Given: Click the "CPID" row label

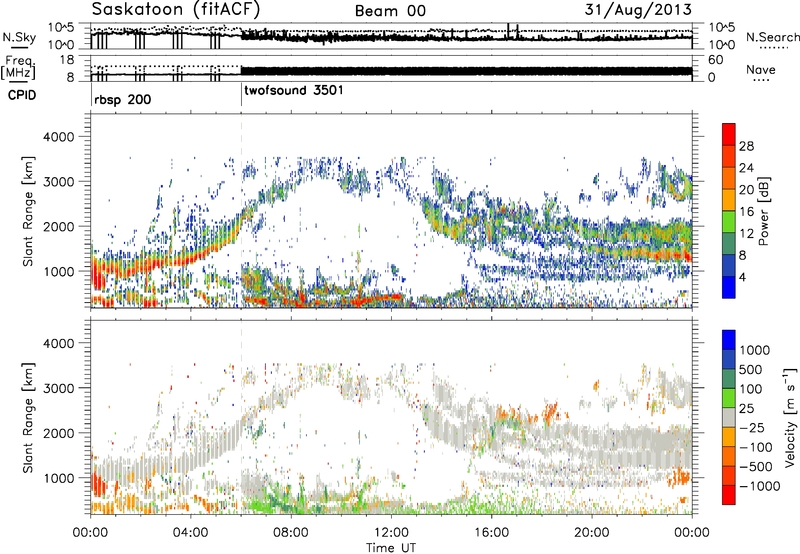Looking at the screenshot, I should (x=22, y=95).
